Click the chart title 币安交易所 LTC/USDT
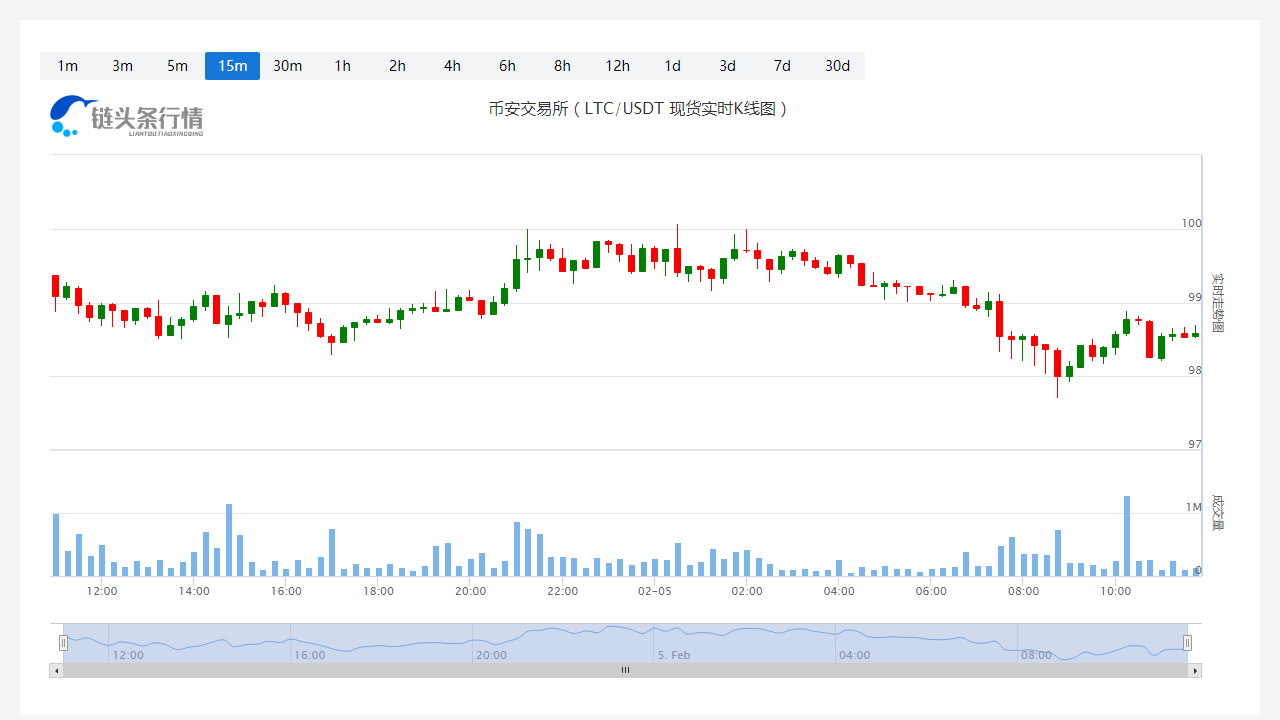 [639, 108]
